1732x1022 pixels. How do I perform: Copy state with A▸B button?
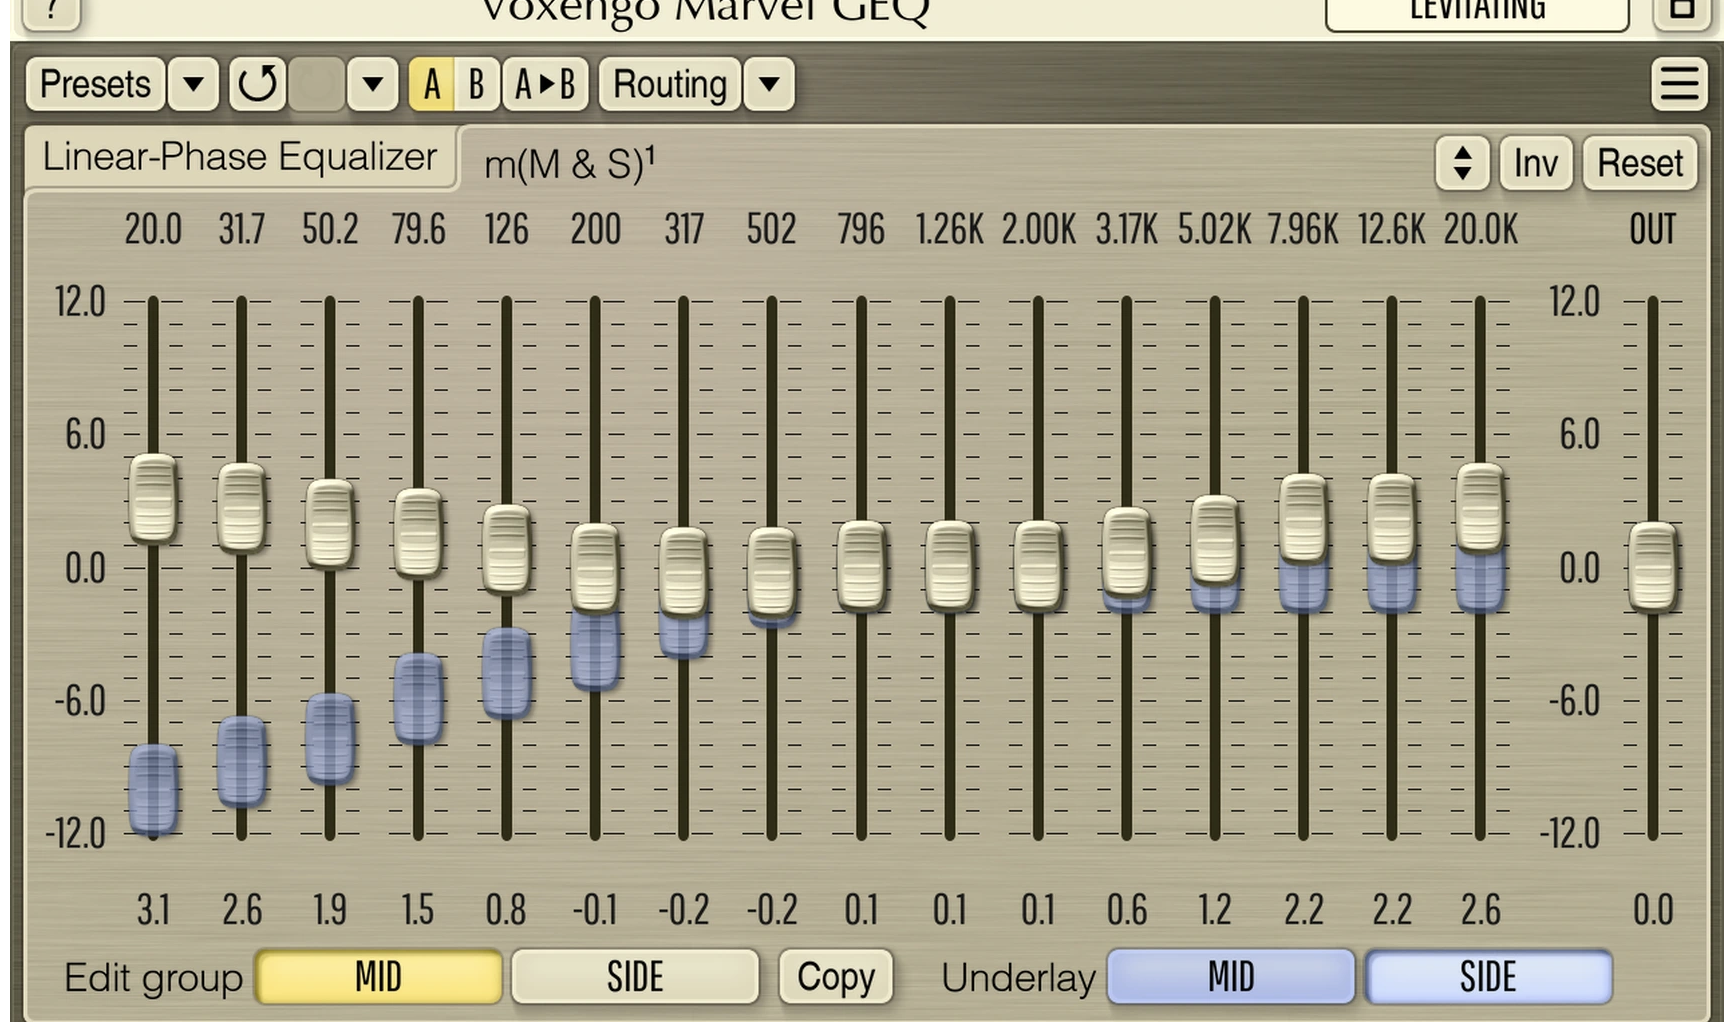coord(545,84)
